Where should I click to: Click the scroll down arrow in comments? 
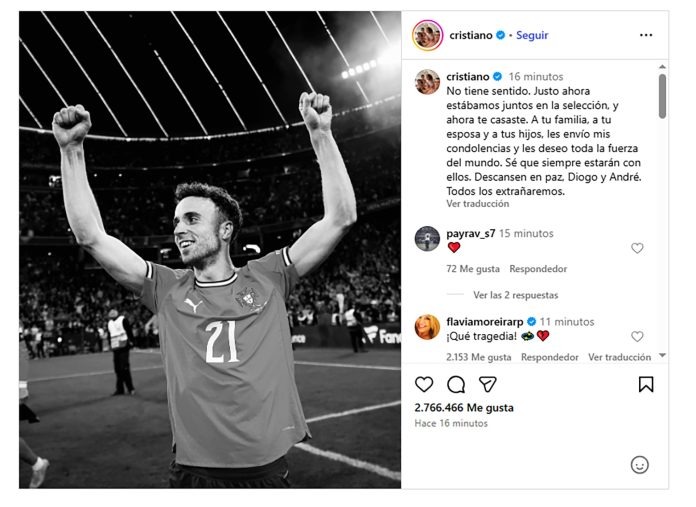coord(662,355)
